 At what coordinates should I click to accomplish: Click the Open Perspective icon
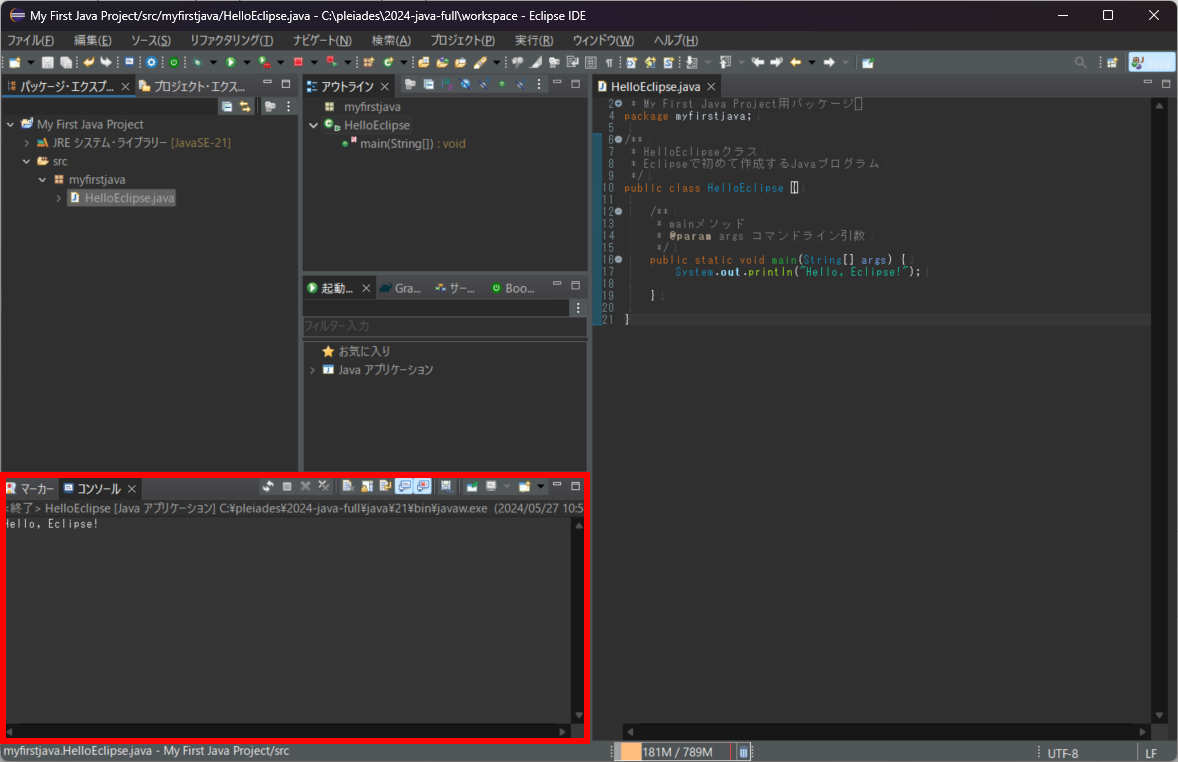click(1112, 62)
